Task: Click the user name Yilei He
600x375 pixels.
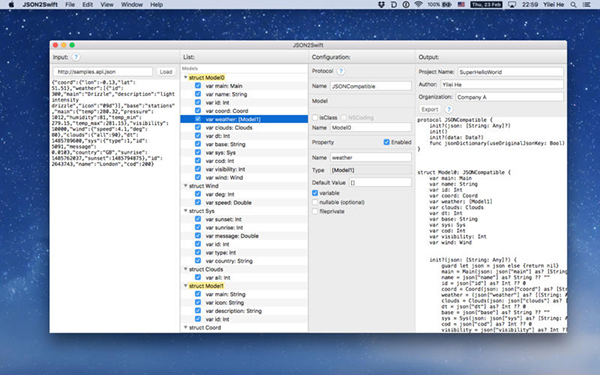Action: [x=554, y=5]
